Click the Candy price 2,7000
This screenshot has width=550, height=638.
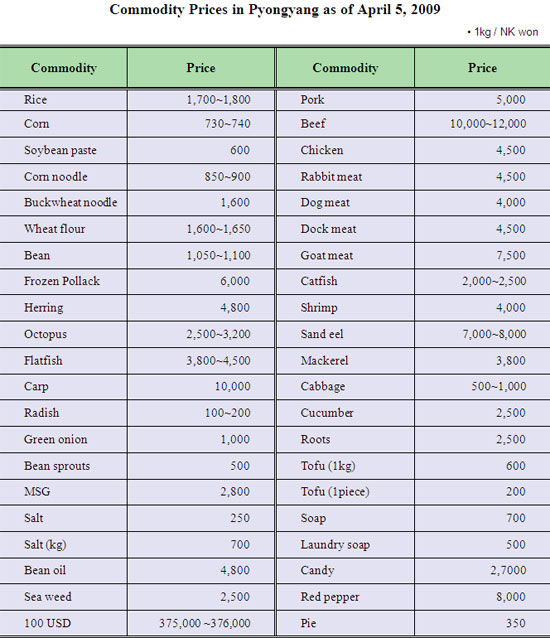508,570
